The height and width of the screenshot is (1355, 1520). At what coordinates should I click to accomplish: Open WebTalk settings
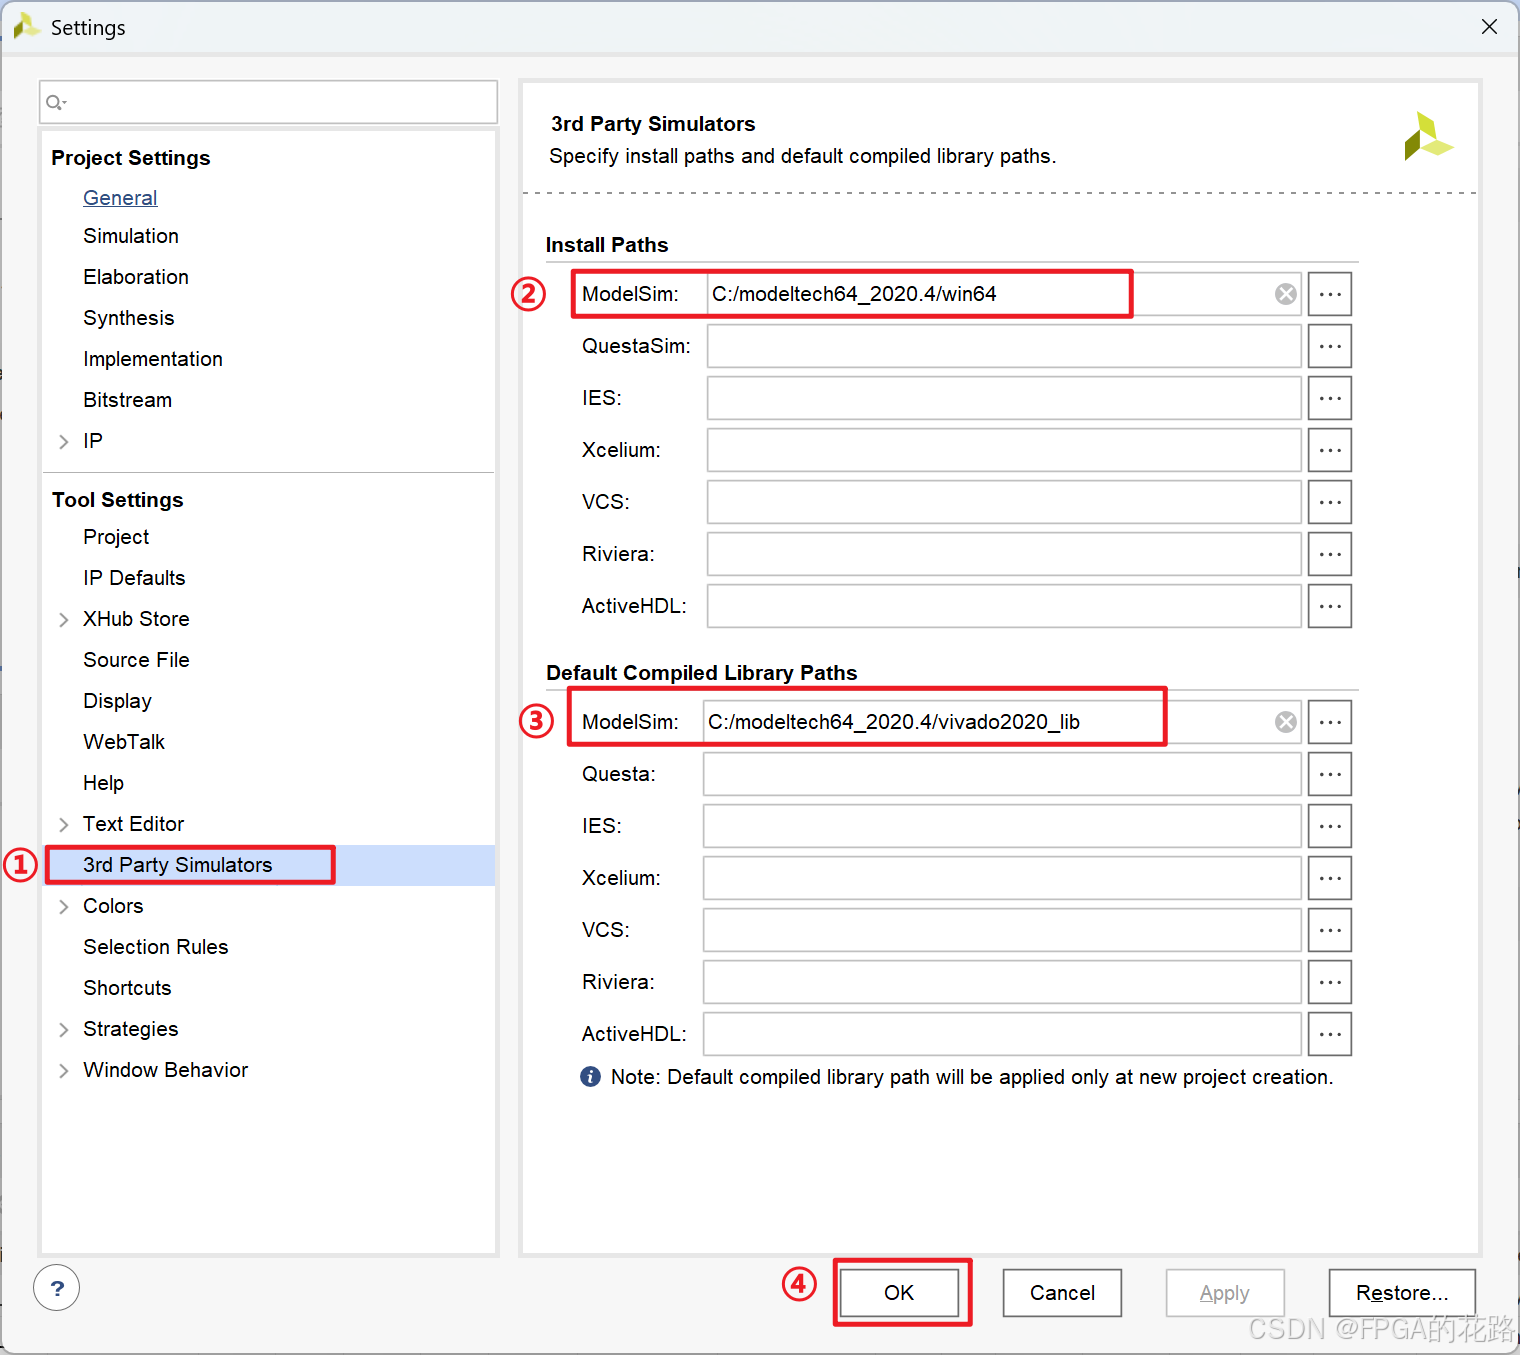click(124, 742)
